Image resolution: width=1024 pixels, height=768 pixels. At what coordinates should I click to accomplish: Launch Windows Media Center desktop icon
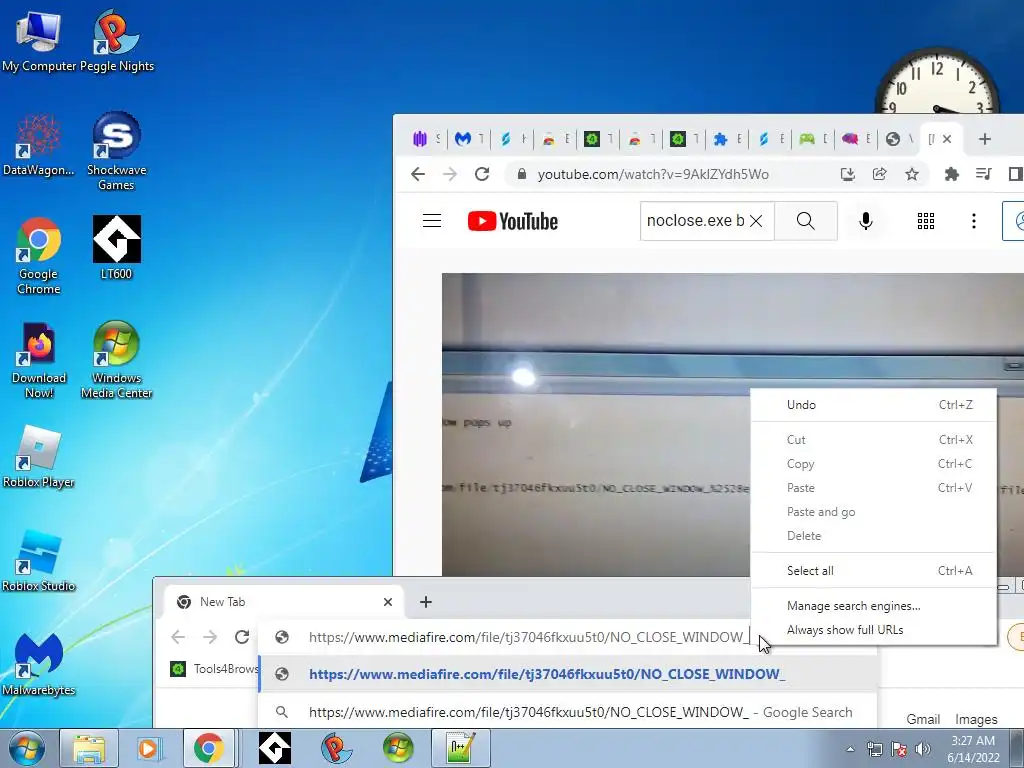(116, 360)
